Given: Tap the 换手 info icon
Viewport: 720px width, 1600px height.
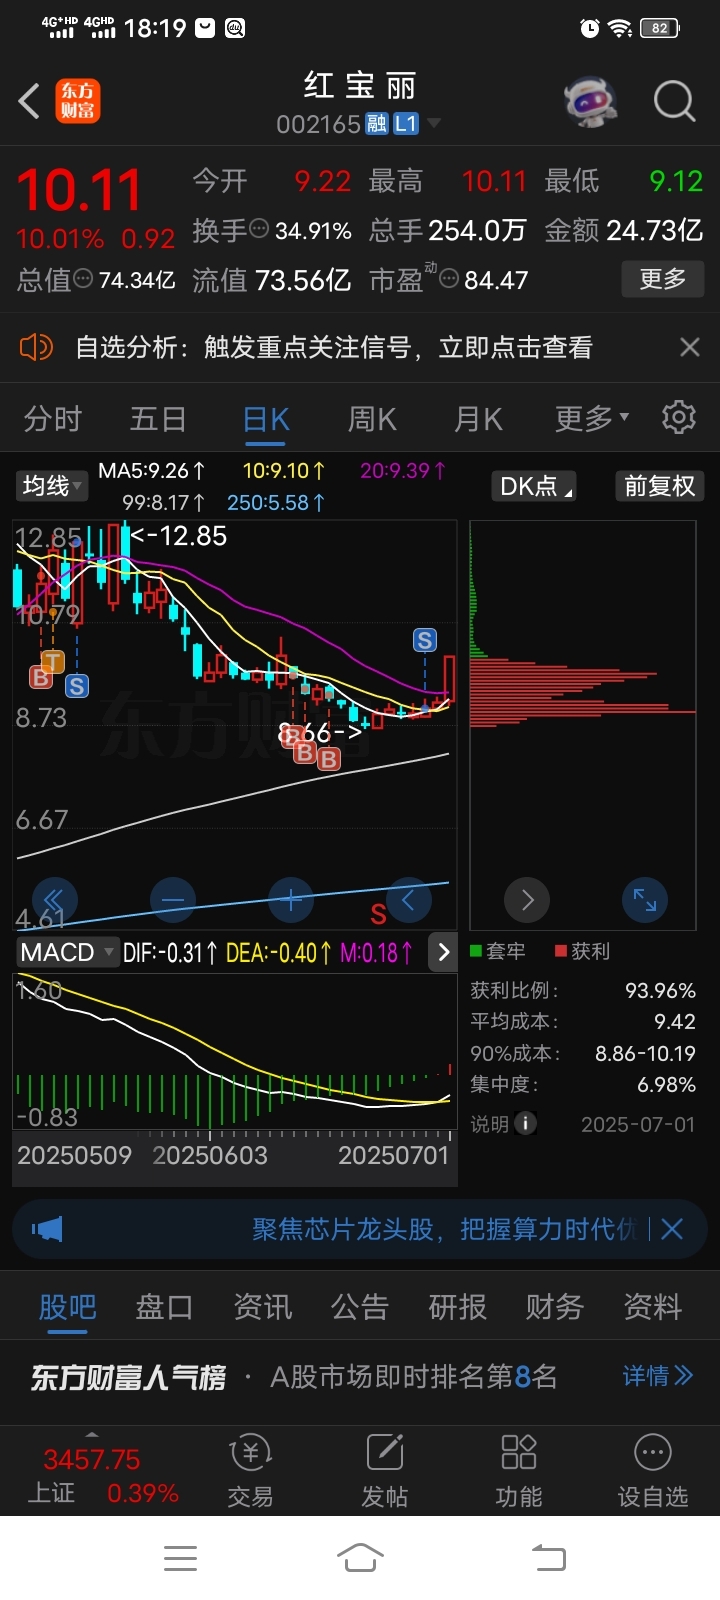Looking at the screenshot, I should point(259,229).
